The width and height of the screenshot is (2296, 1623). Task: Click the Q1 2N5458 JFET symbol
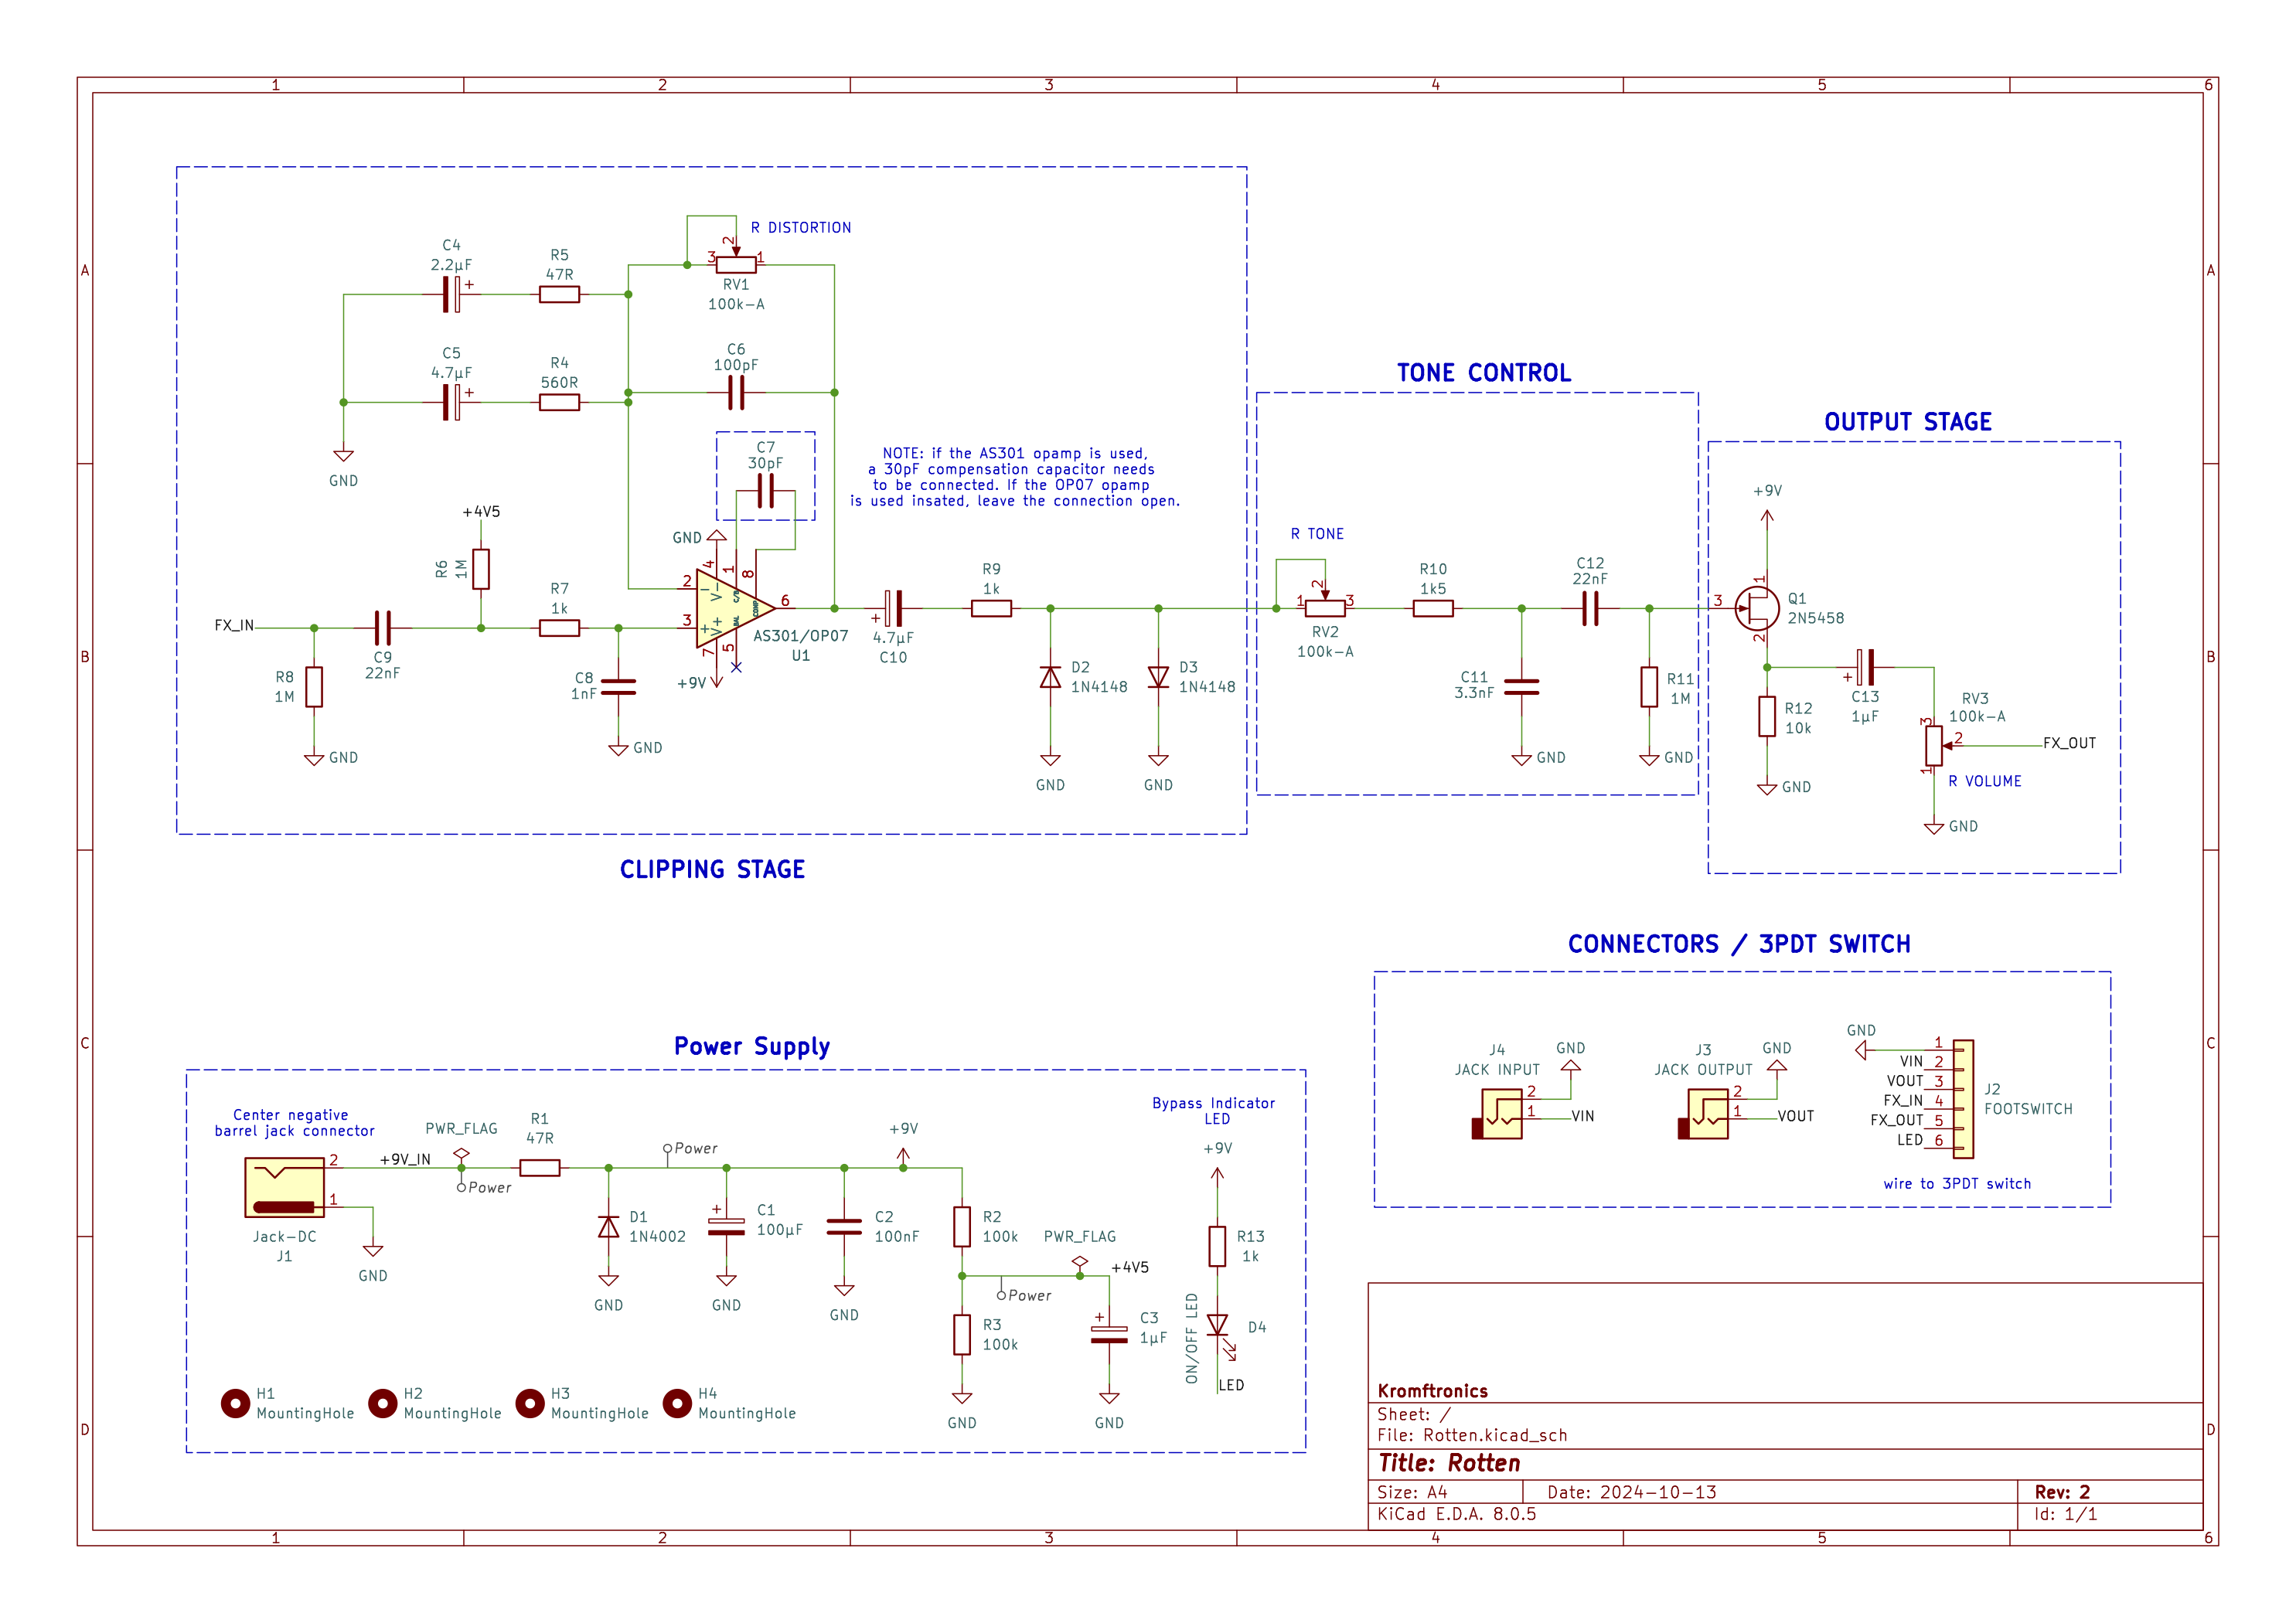(1757, 608)
